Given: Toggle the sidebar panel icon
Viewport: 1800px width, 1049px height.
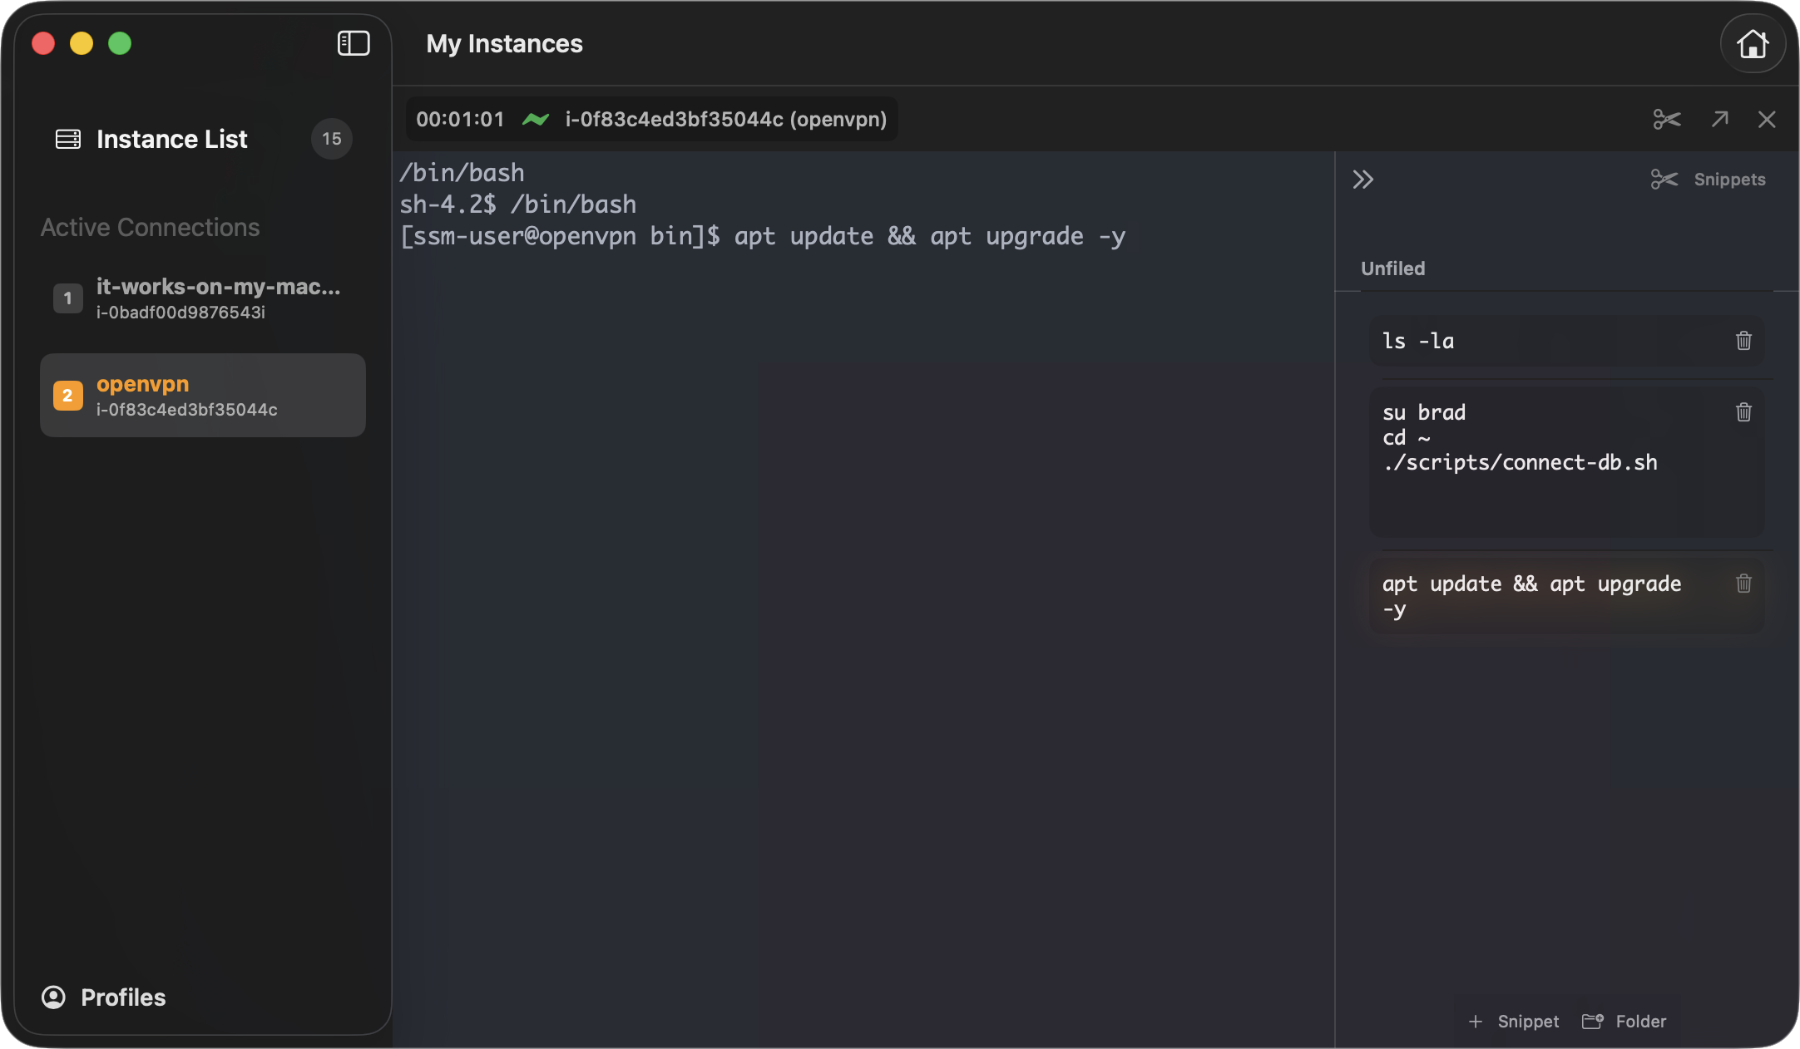Looking at the screenshot, I should click(353, 43).
